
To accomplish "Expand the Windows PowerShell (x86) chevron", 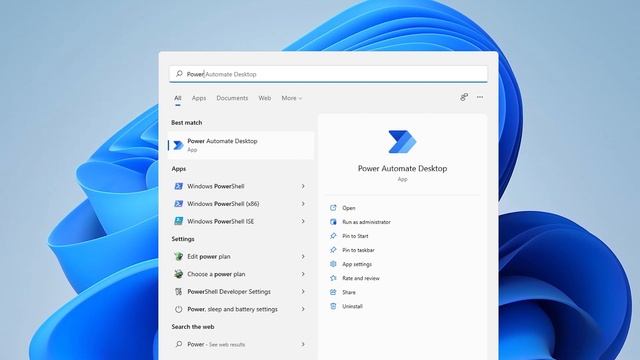I will (303, 204).
